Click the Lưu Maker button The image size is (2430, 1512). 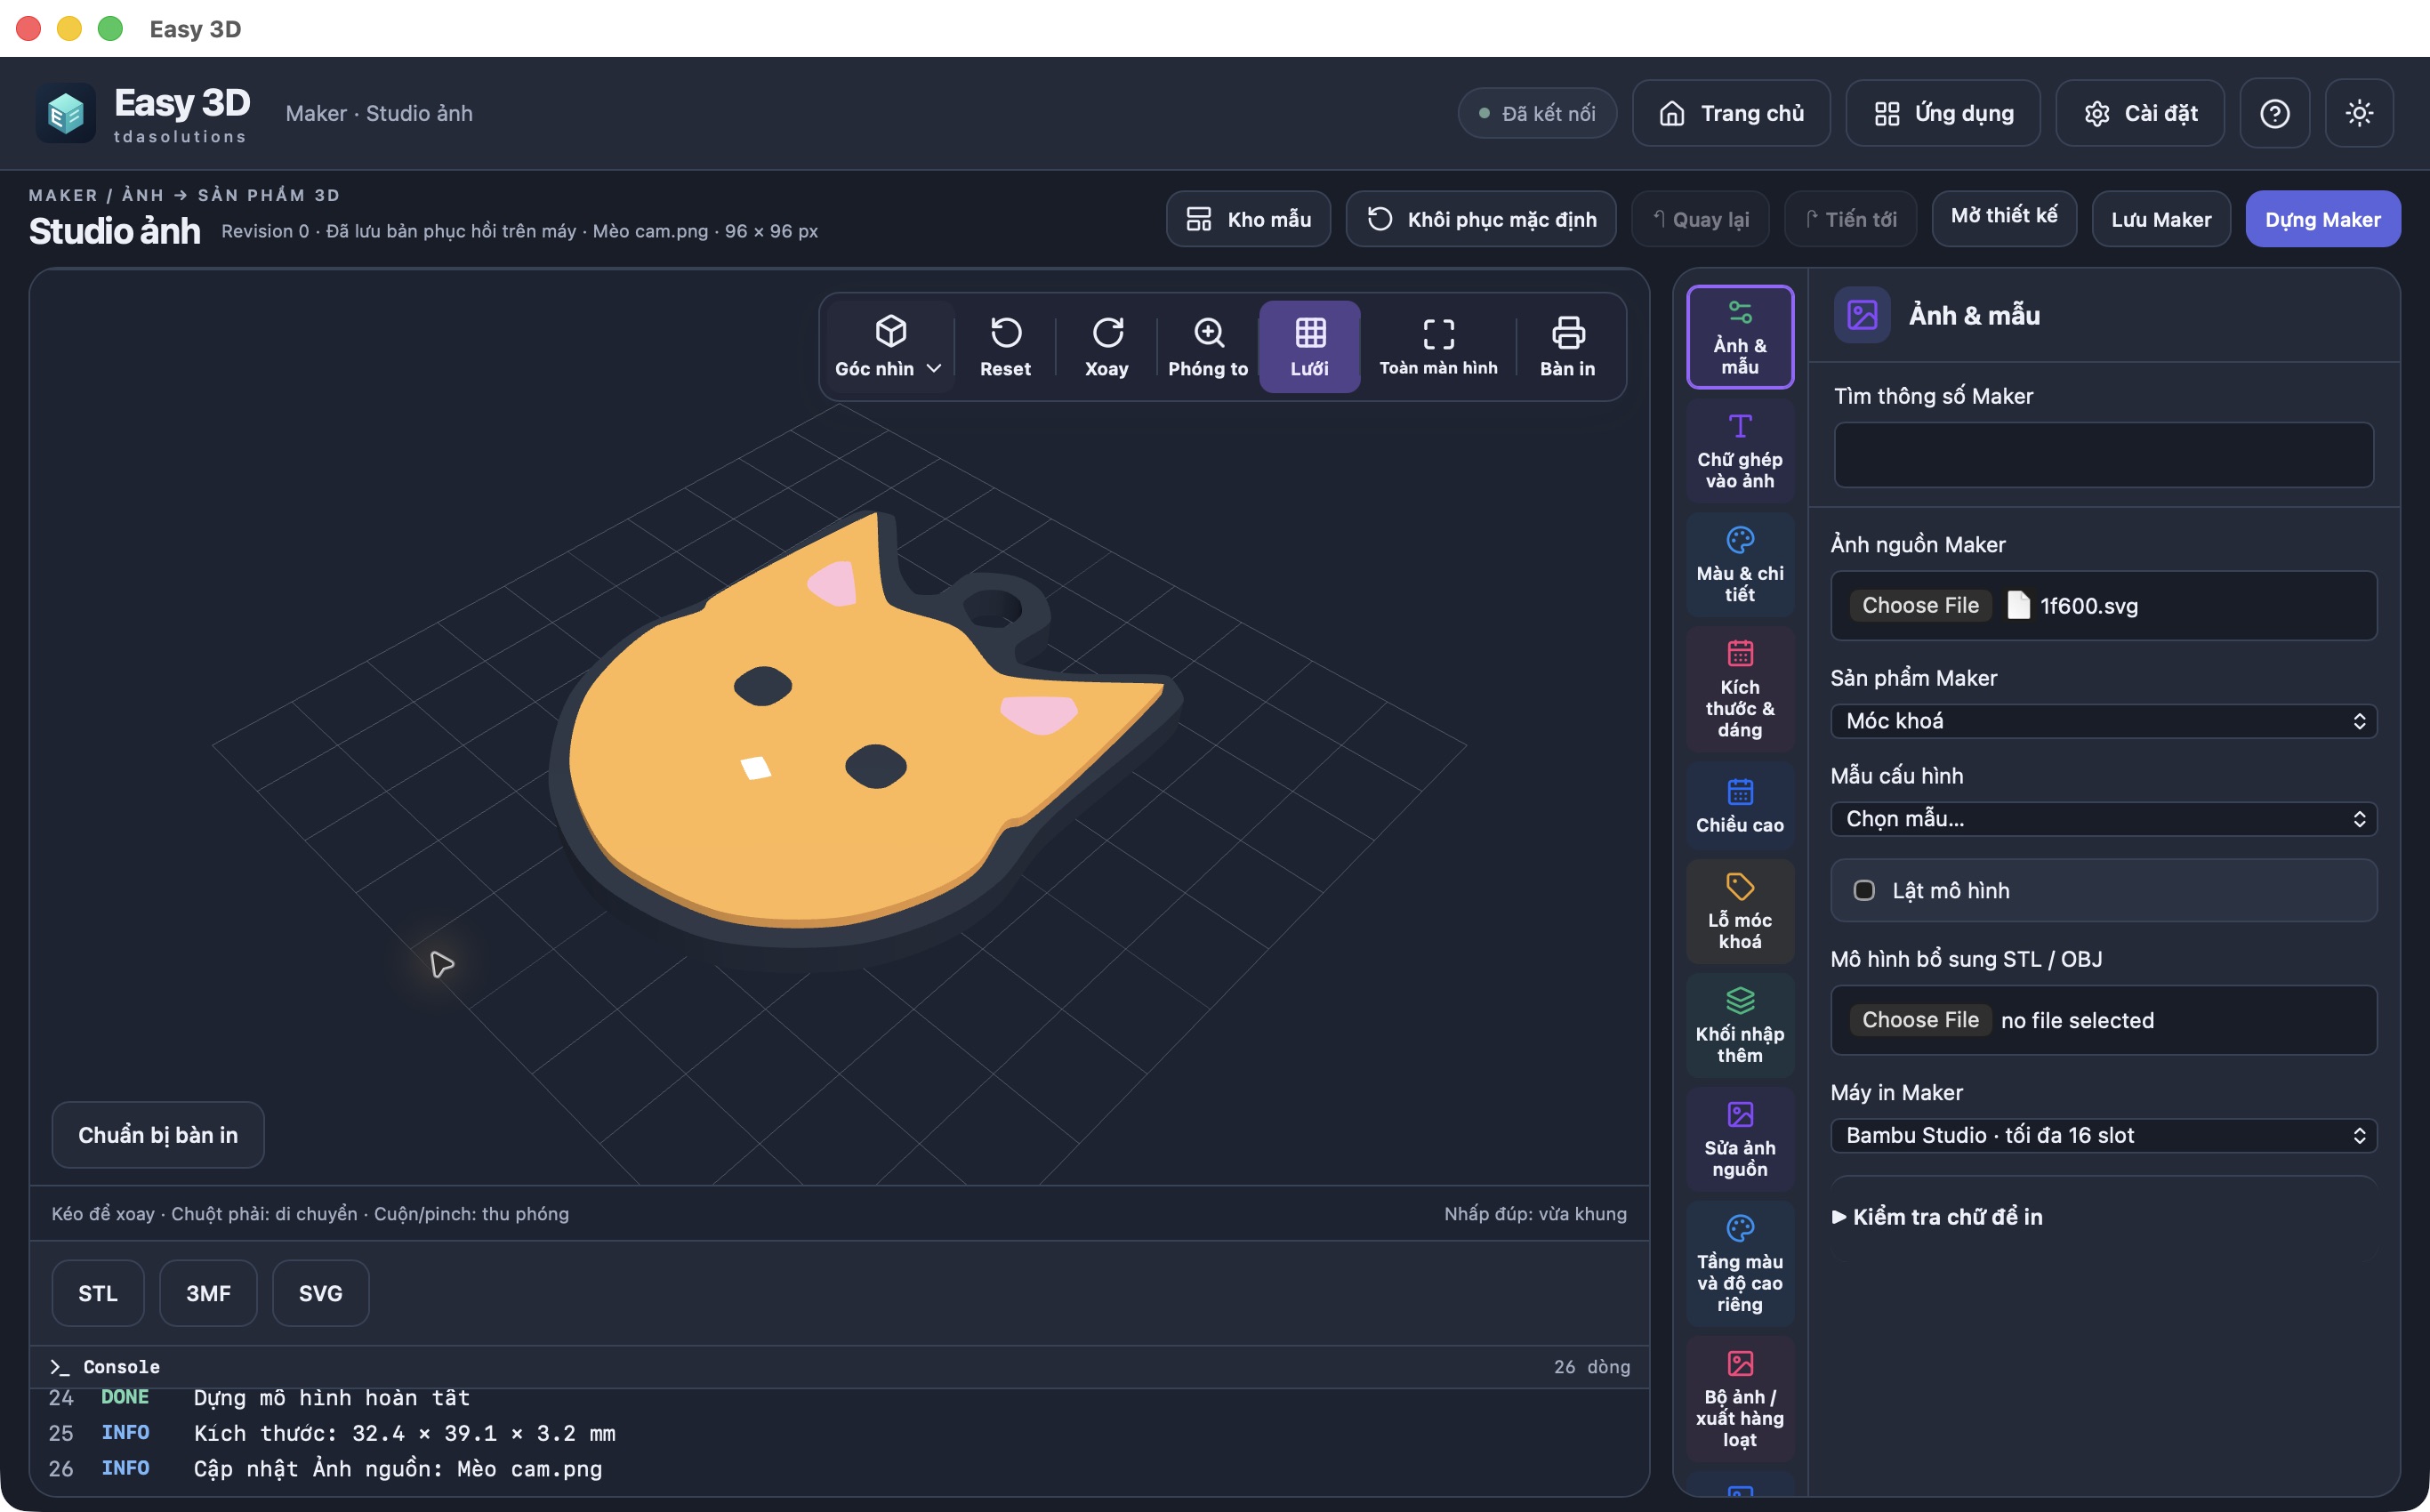pyautogui.click(x=2160, y=219)
